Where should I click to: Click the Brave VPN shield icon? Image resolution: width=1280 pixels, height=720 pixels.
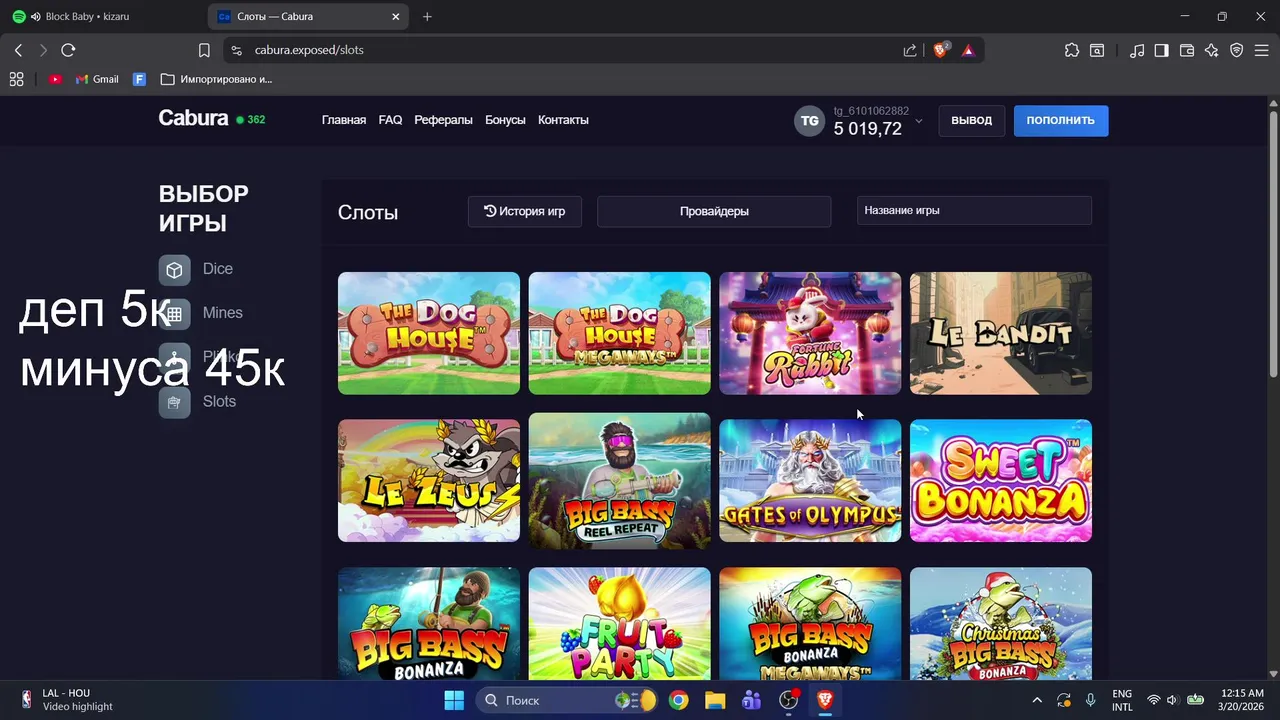(1237, 50)
